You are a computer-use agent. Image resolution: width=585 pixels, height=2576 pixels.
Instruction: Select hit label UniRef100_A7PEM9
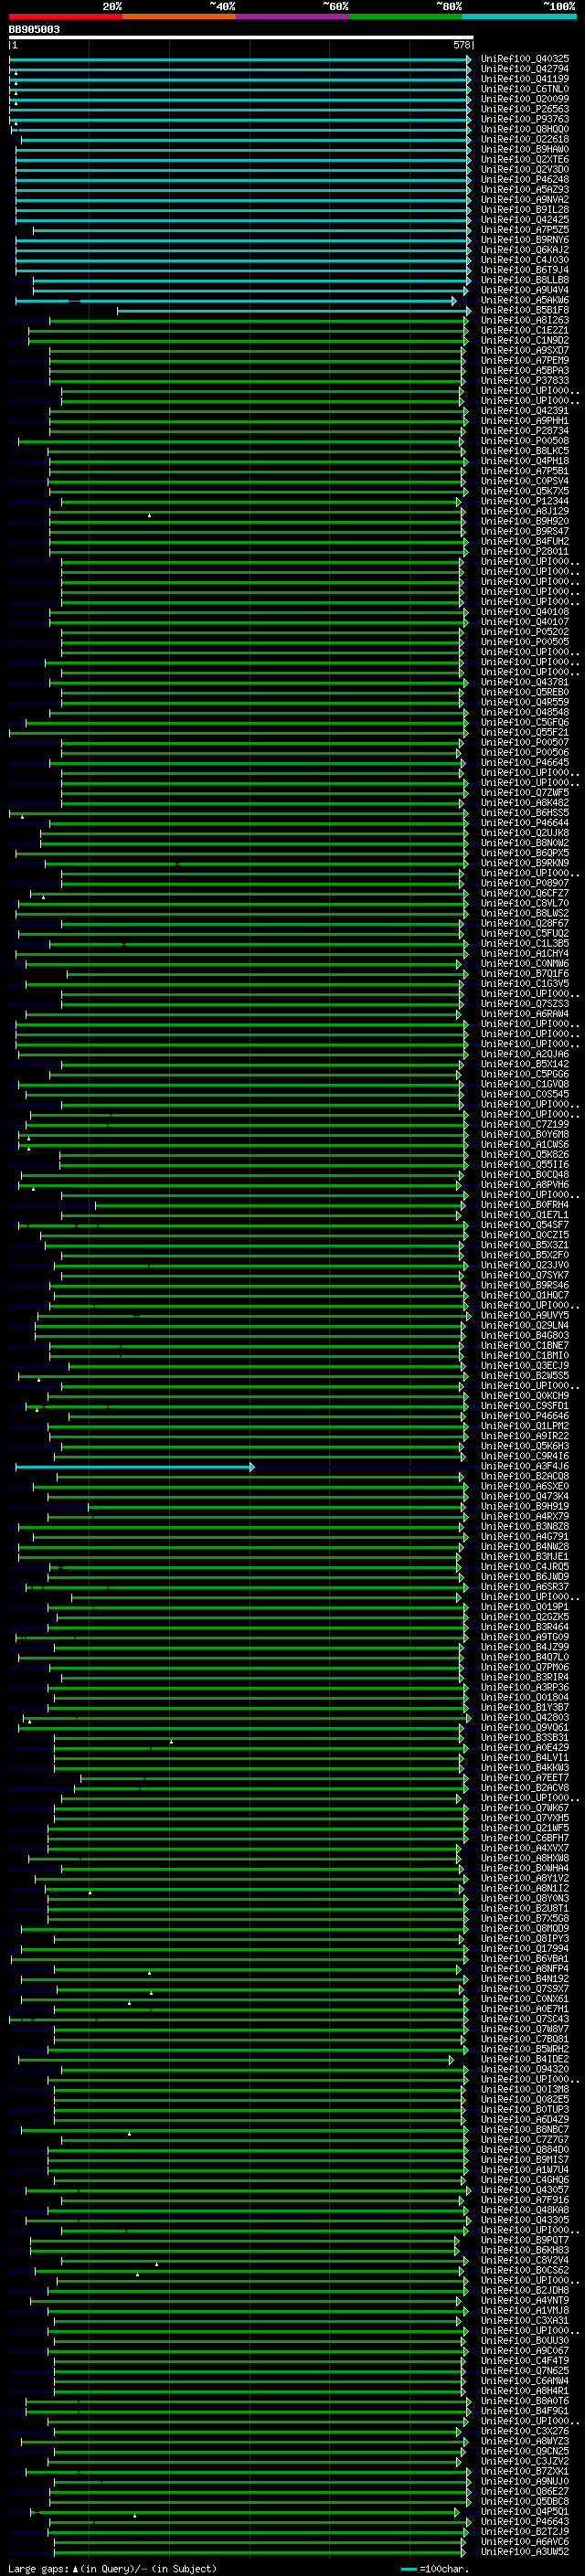click(x=525, y=360)
